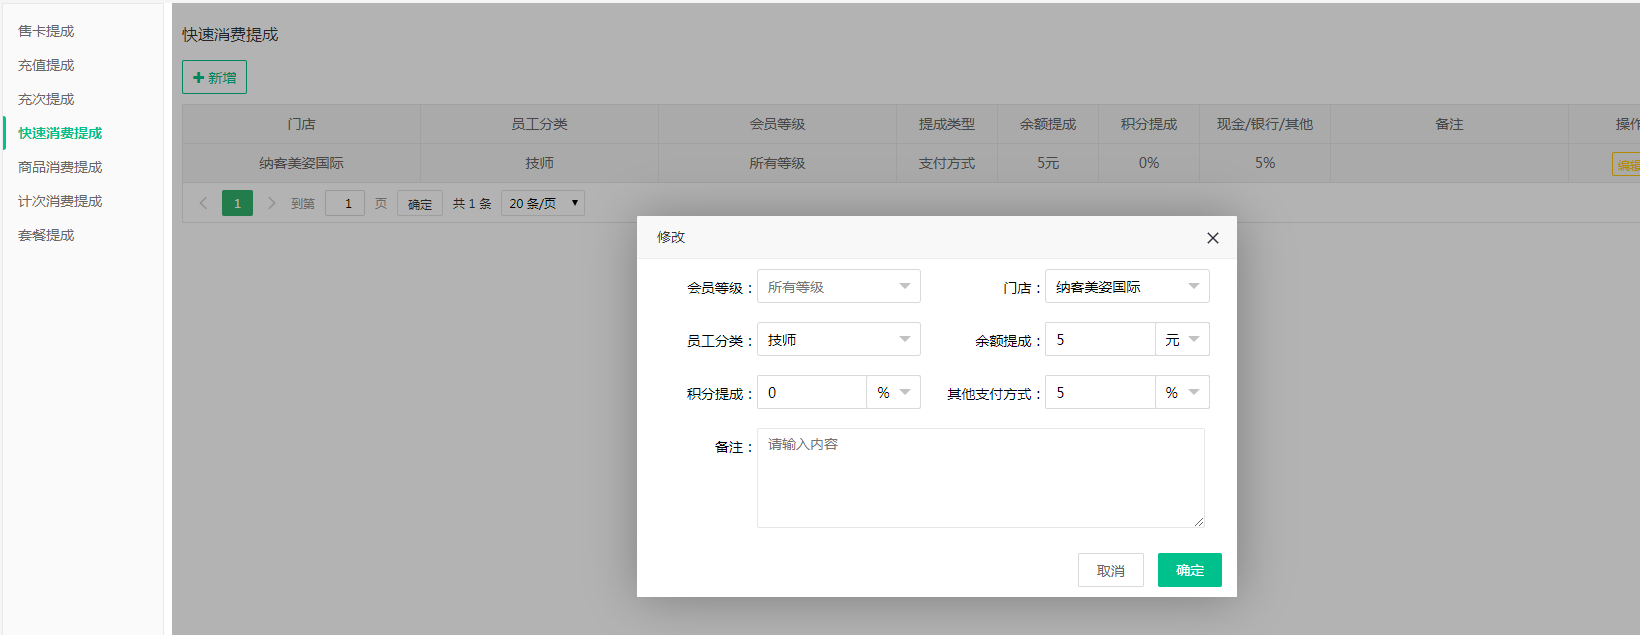Go to previous page arrow in pagination

pyautogui.click(x=203, y=203)
